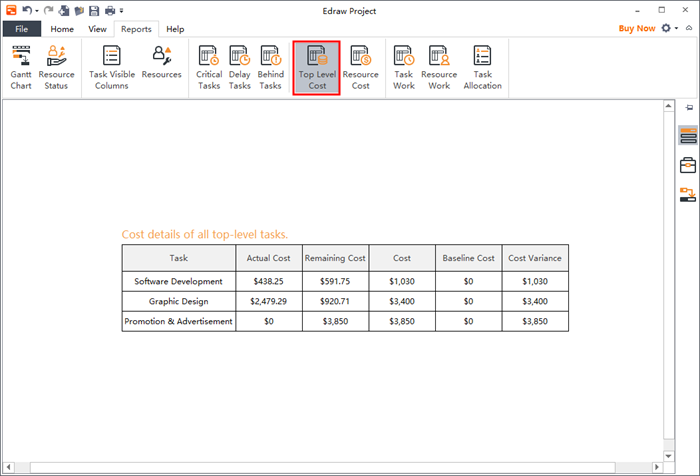Expand the quick access toolbar customize arrow
The image size is (700, 476).
(121, 11)
